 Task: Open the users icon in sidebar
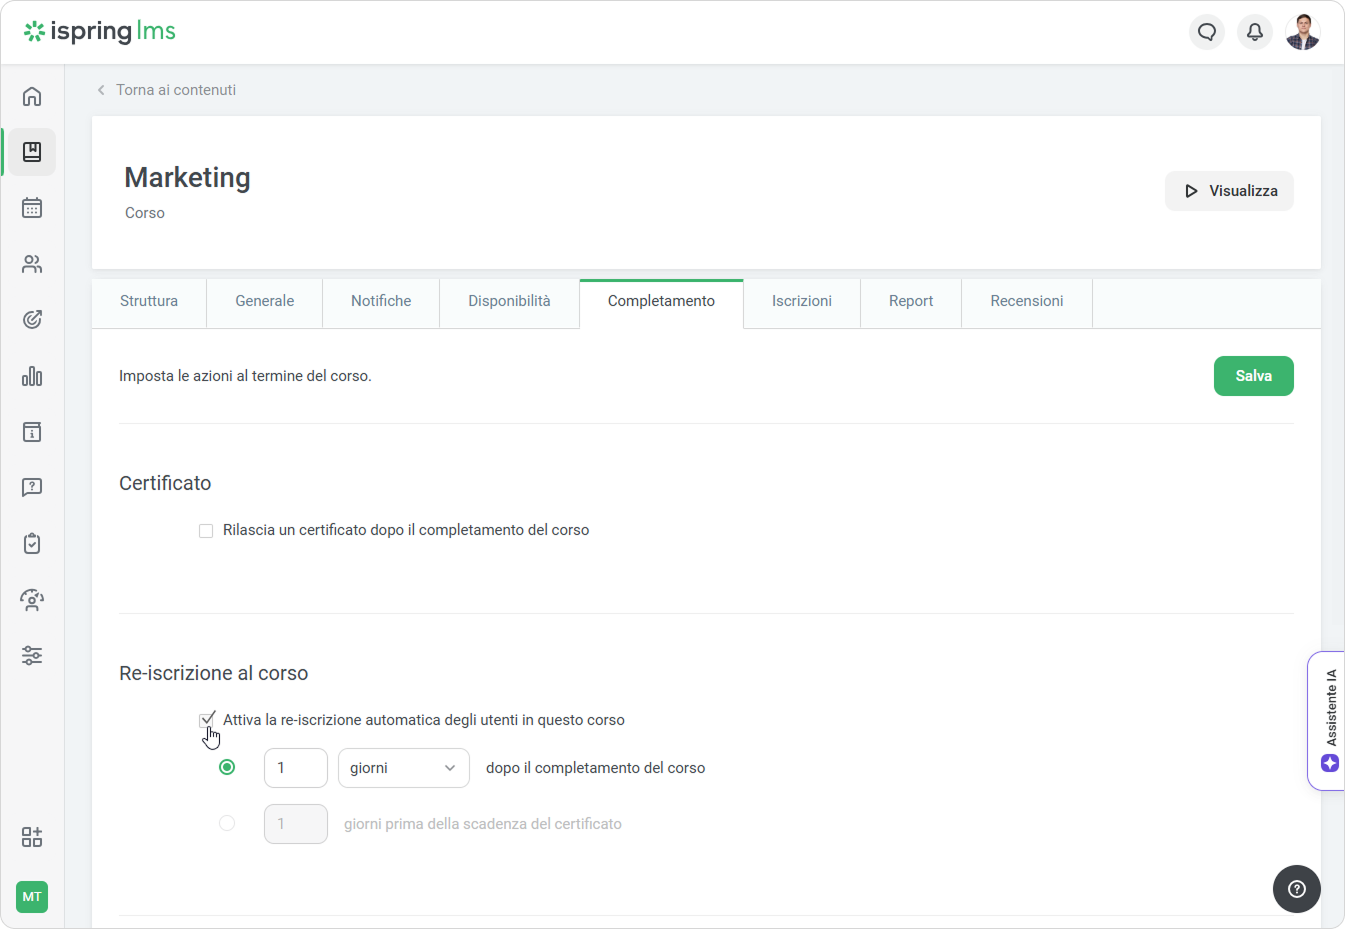click(32, 264)
